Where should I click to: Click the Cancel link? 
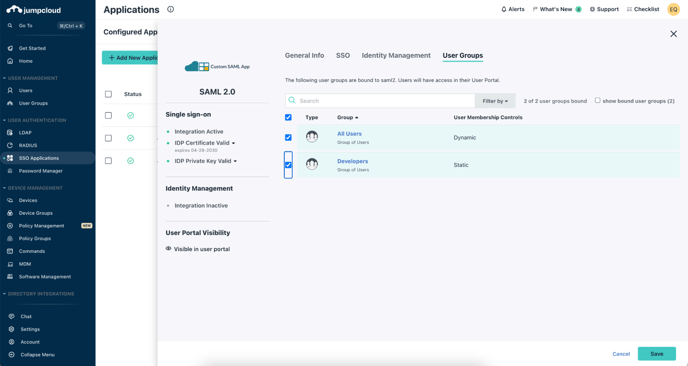pos(621,354)
